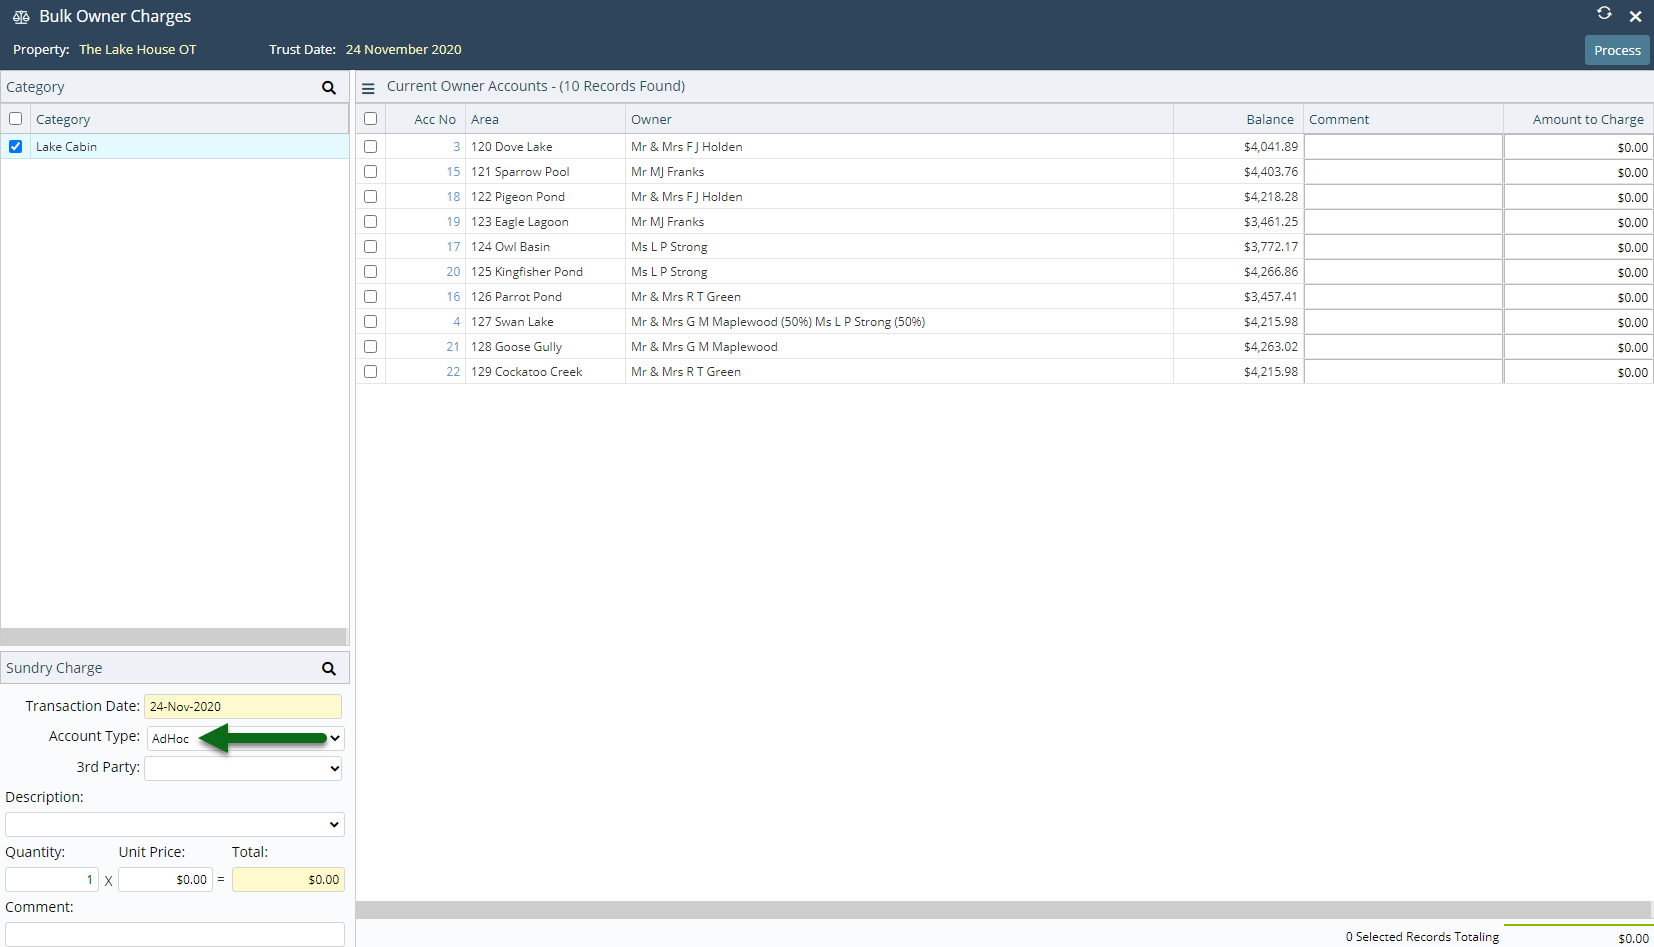
Task: Click the Comment cell for 127 Swan Lake
Action: pyautogui.click(x=1403, y=321)
